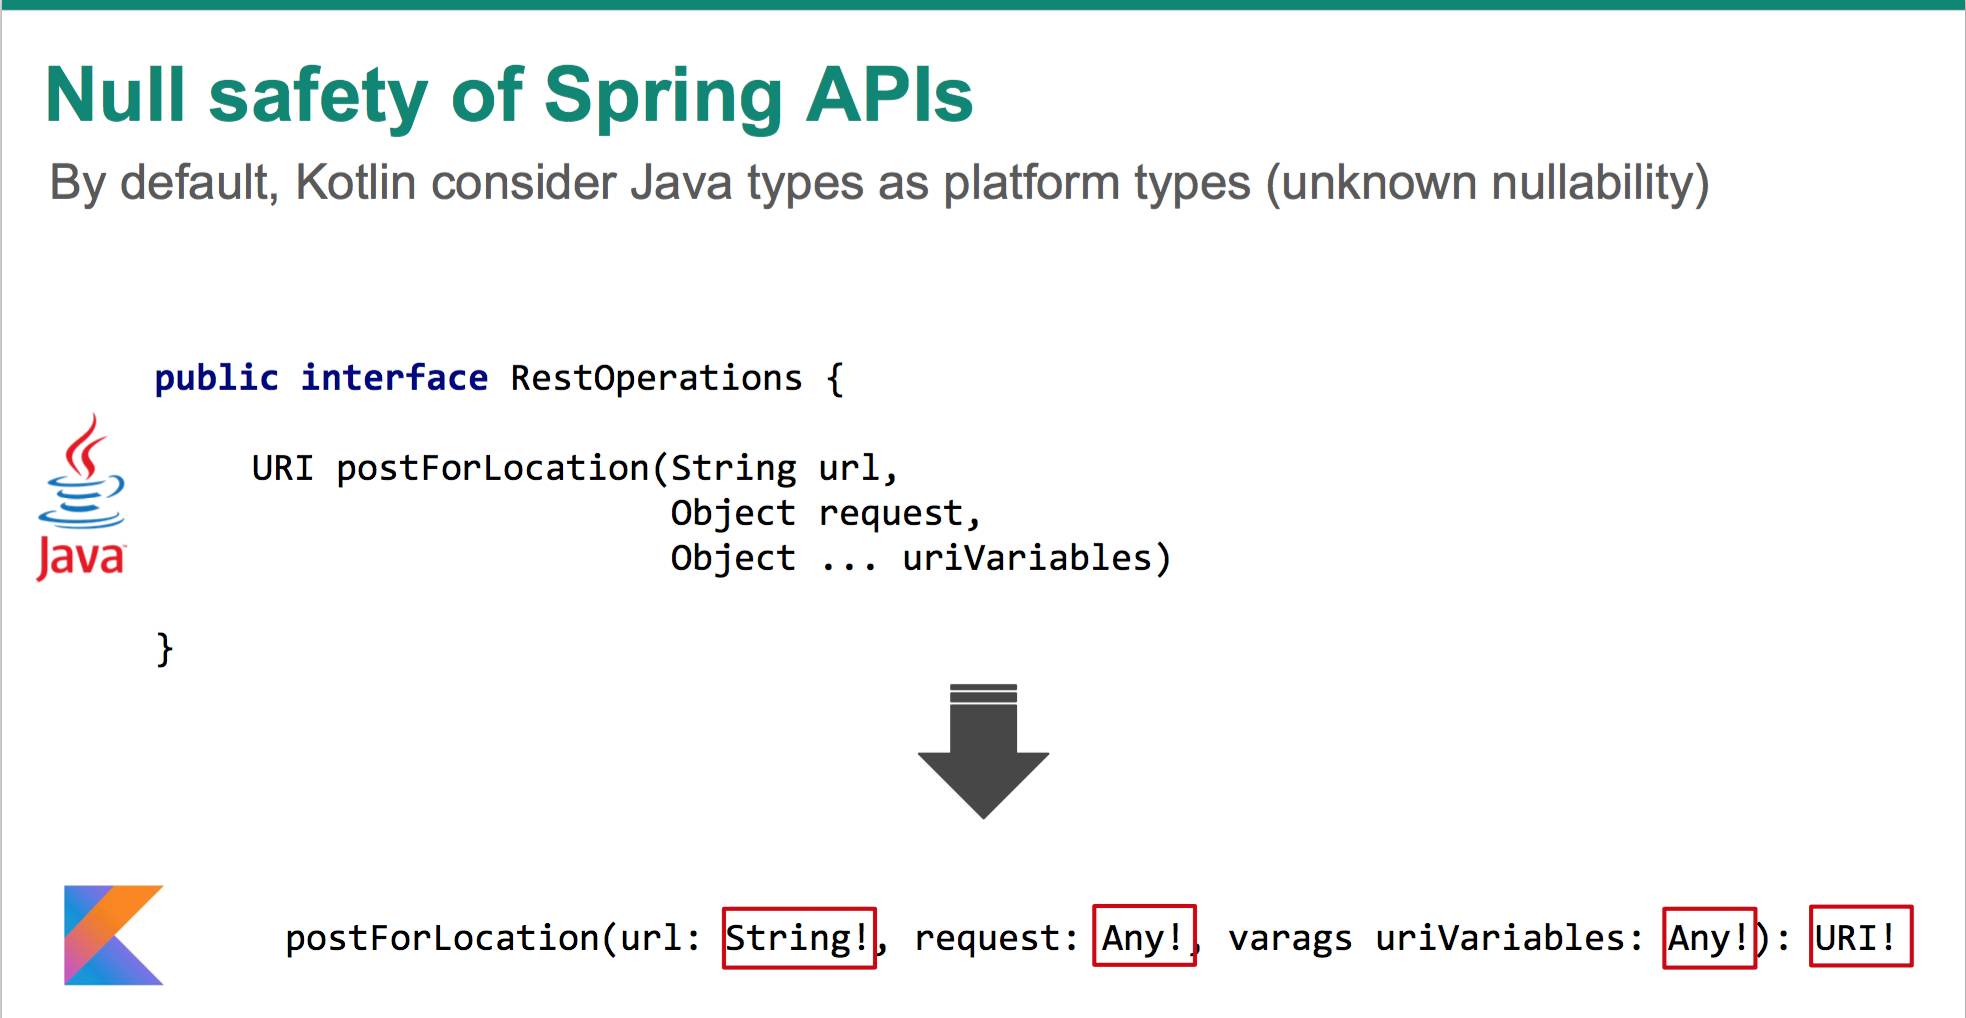
Task: Click 'URI postForLocation(String url,' line
Action: [x=575, y=468]
